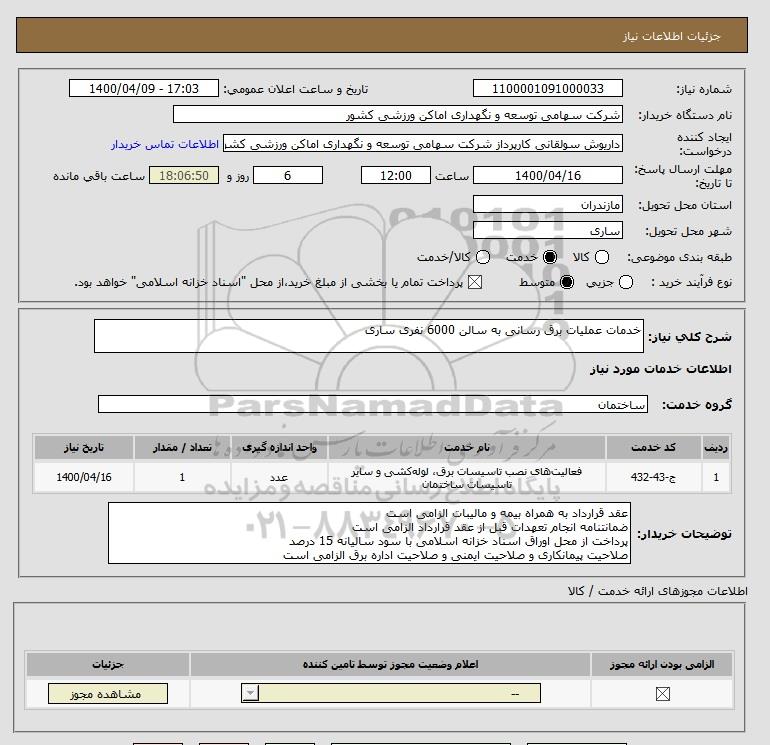Click the تعداد / مقدار column header
Screen dimensions: 770x745
click(182, 447)
